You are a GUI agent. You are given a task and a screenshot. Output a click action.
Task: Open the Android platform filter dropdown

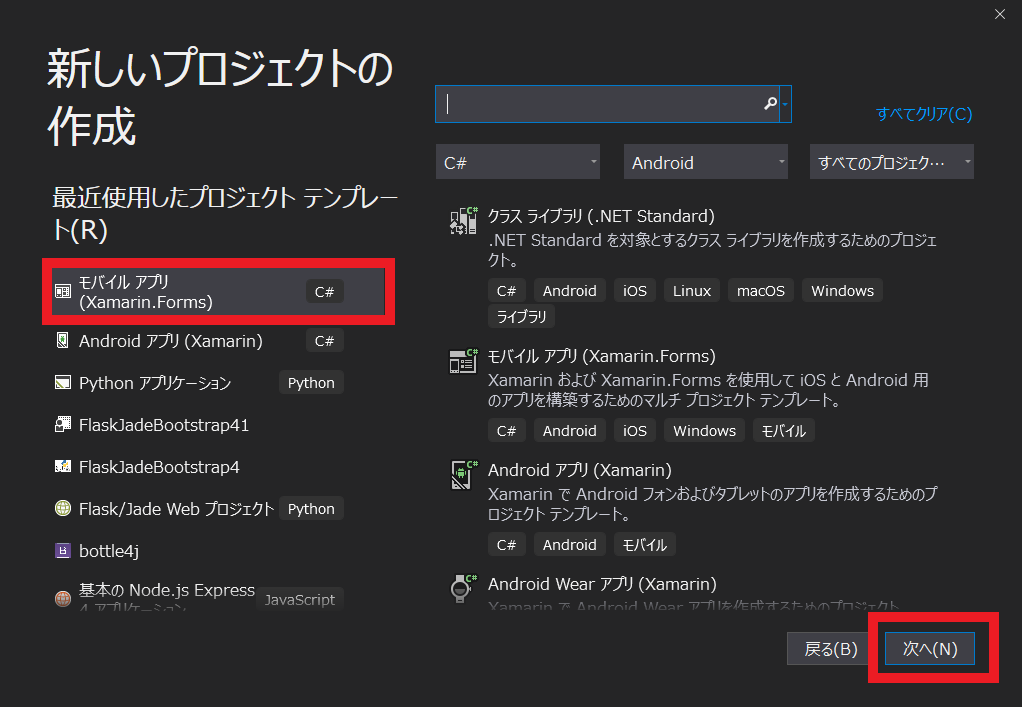click(x=705, y=162)
